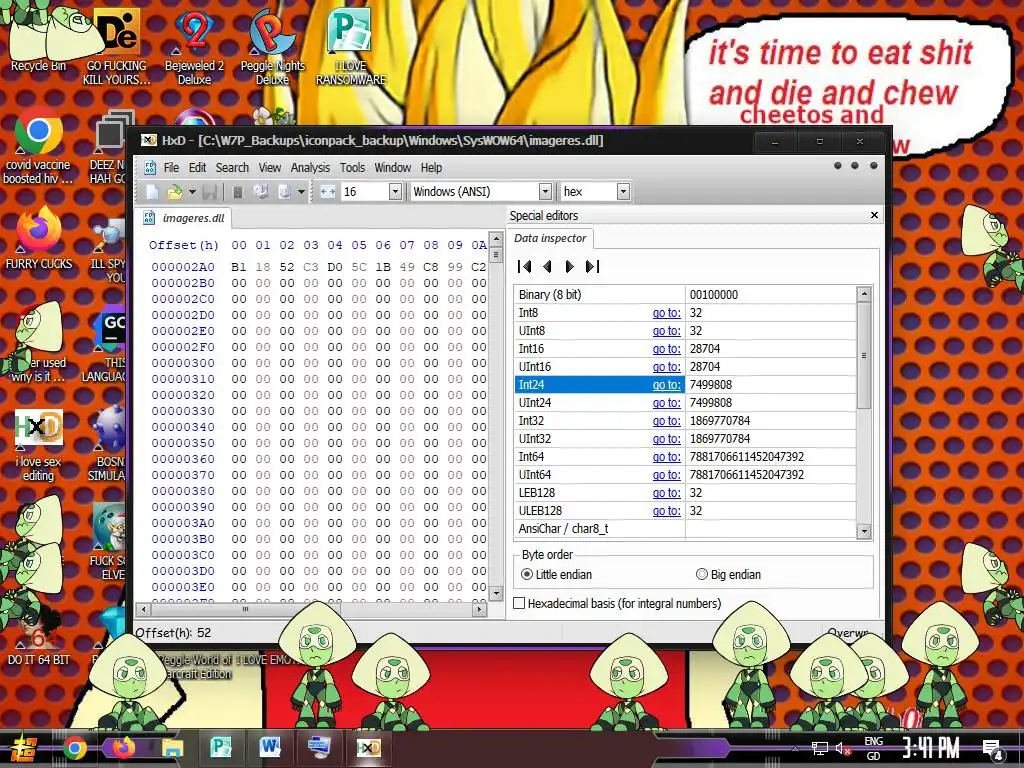1024x768 pixels.
Task: Click the Int32 value 1869770784
Action: pos(720,421)
